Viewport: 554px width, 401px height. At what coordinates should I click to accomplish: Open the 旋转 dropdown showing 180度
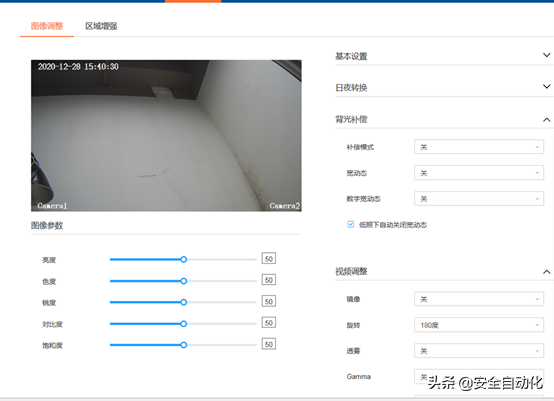point(479,325)
